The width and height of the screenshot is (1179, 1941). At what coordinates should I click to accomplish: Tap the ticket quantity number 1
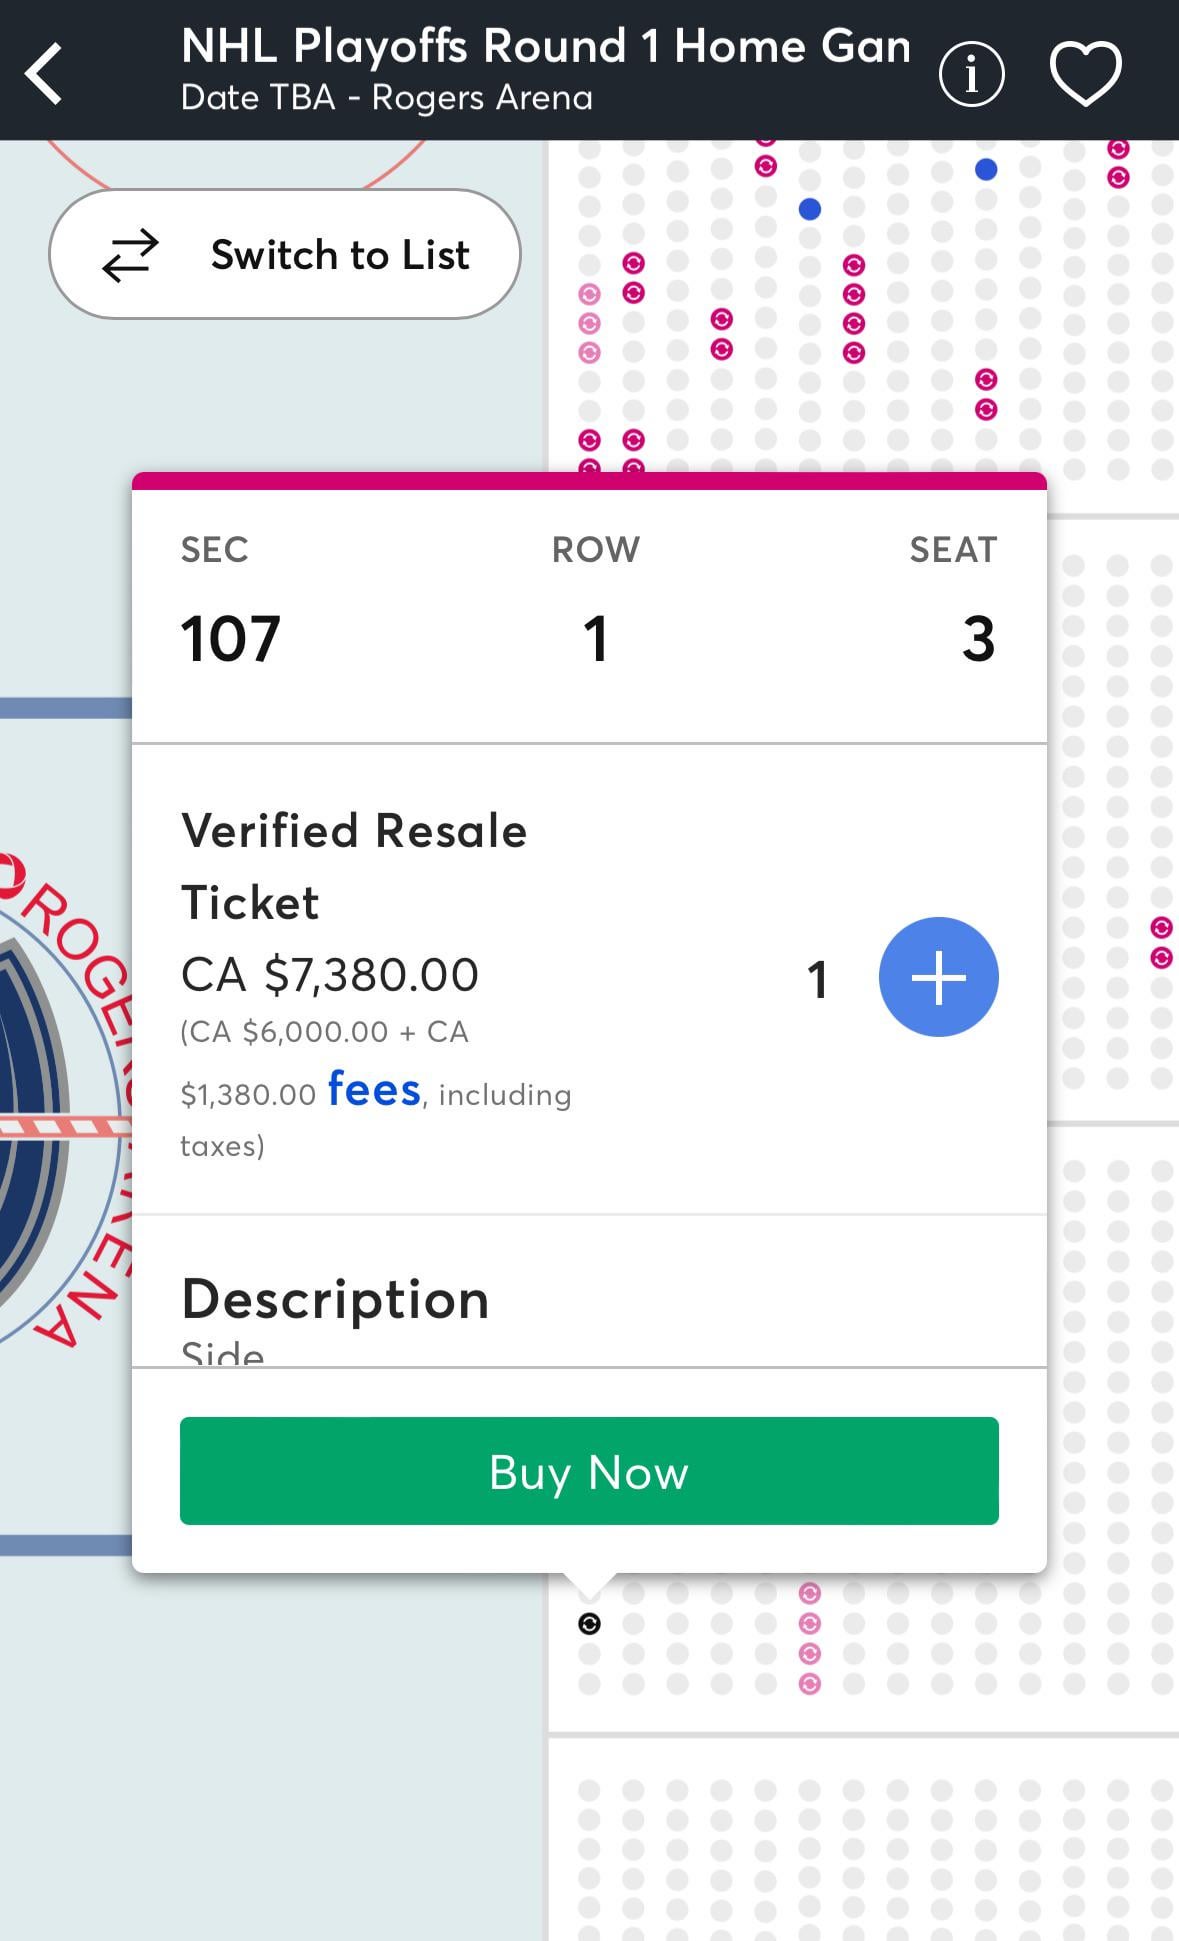click(817, 979)
